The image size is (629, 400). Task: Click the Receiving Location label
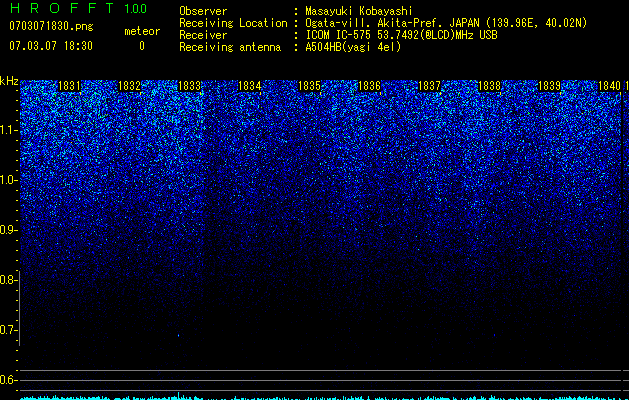pyautogui.click(x=233, y=23)
